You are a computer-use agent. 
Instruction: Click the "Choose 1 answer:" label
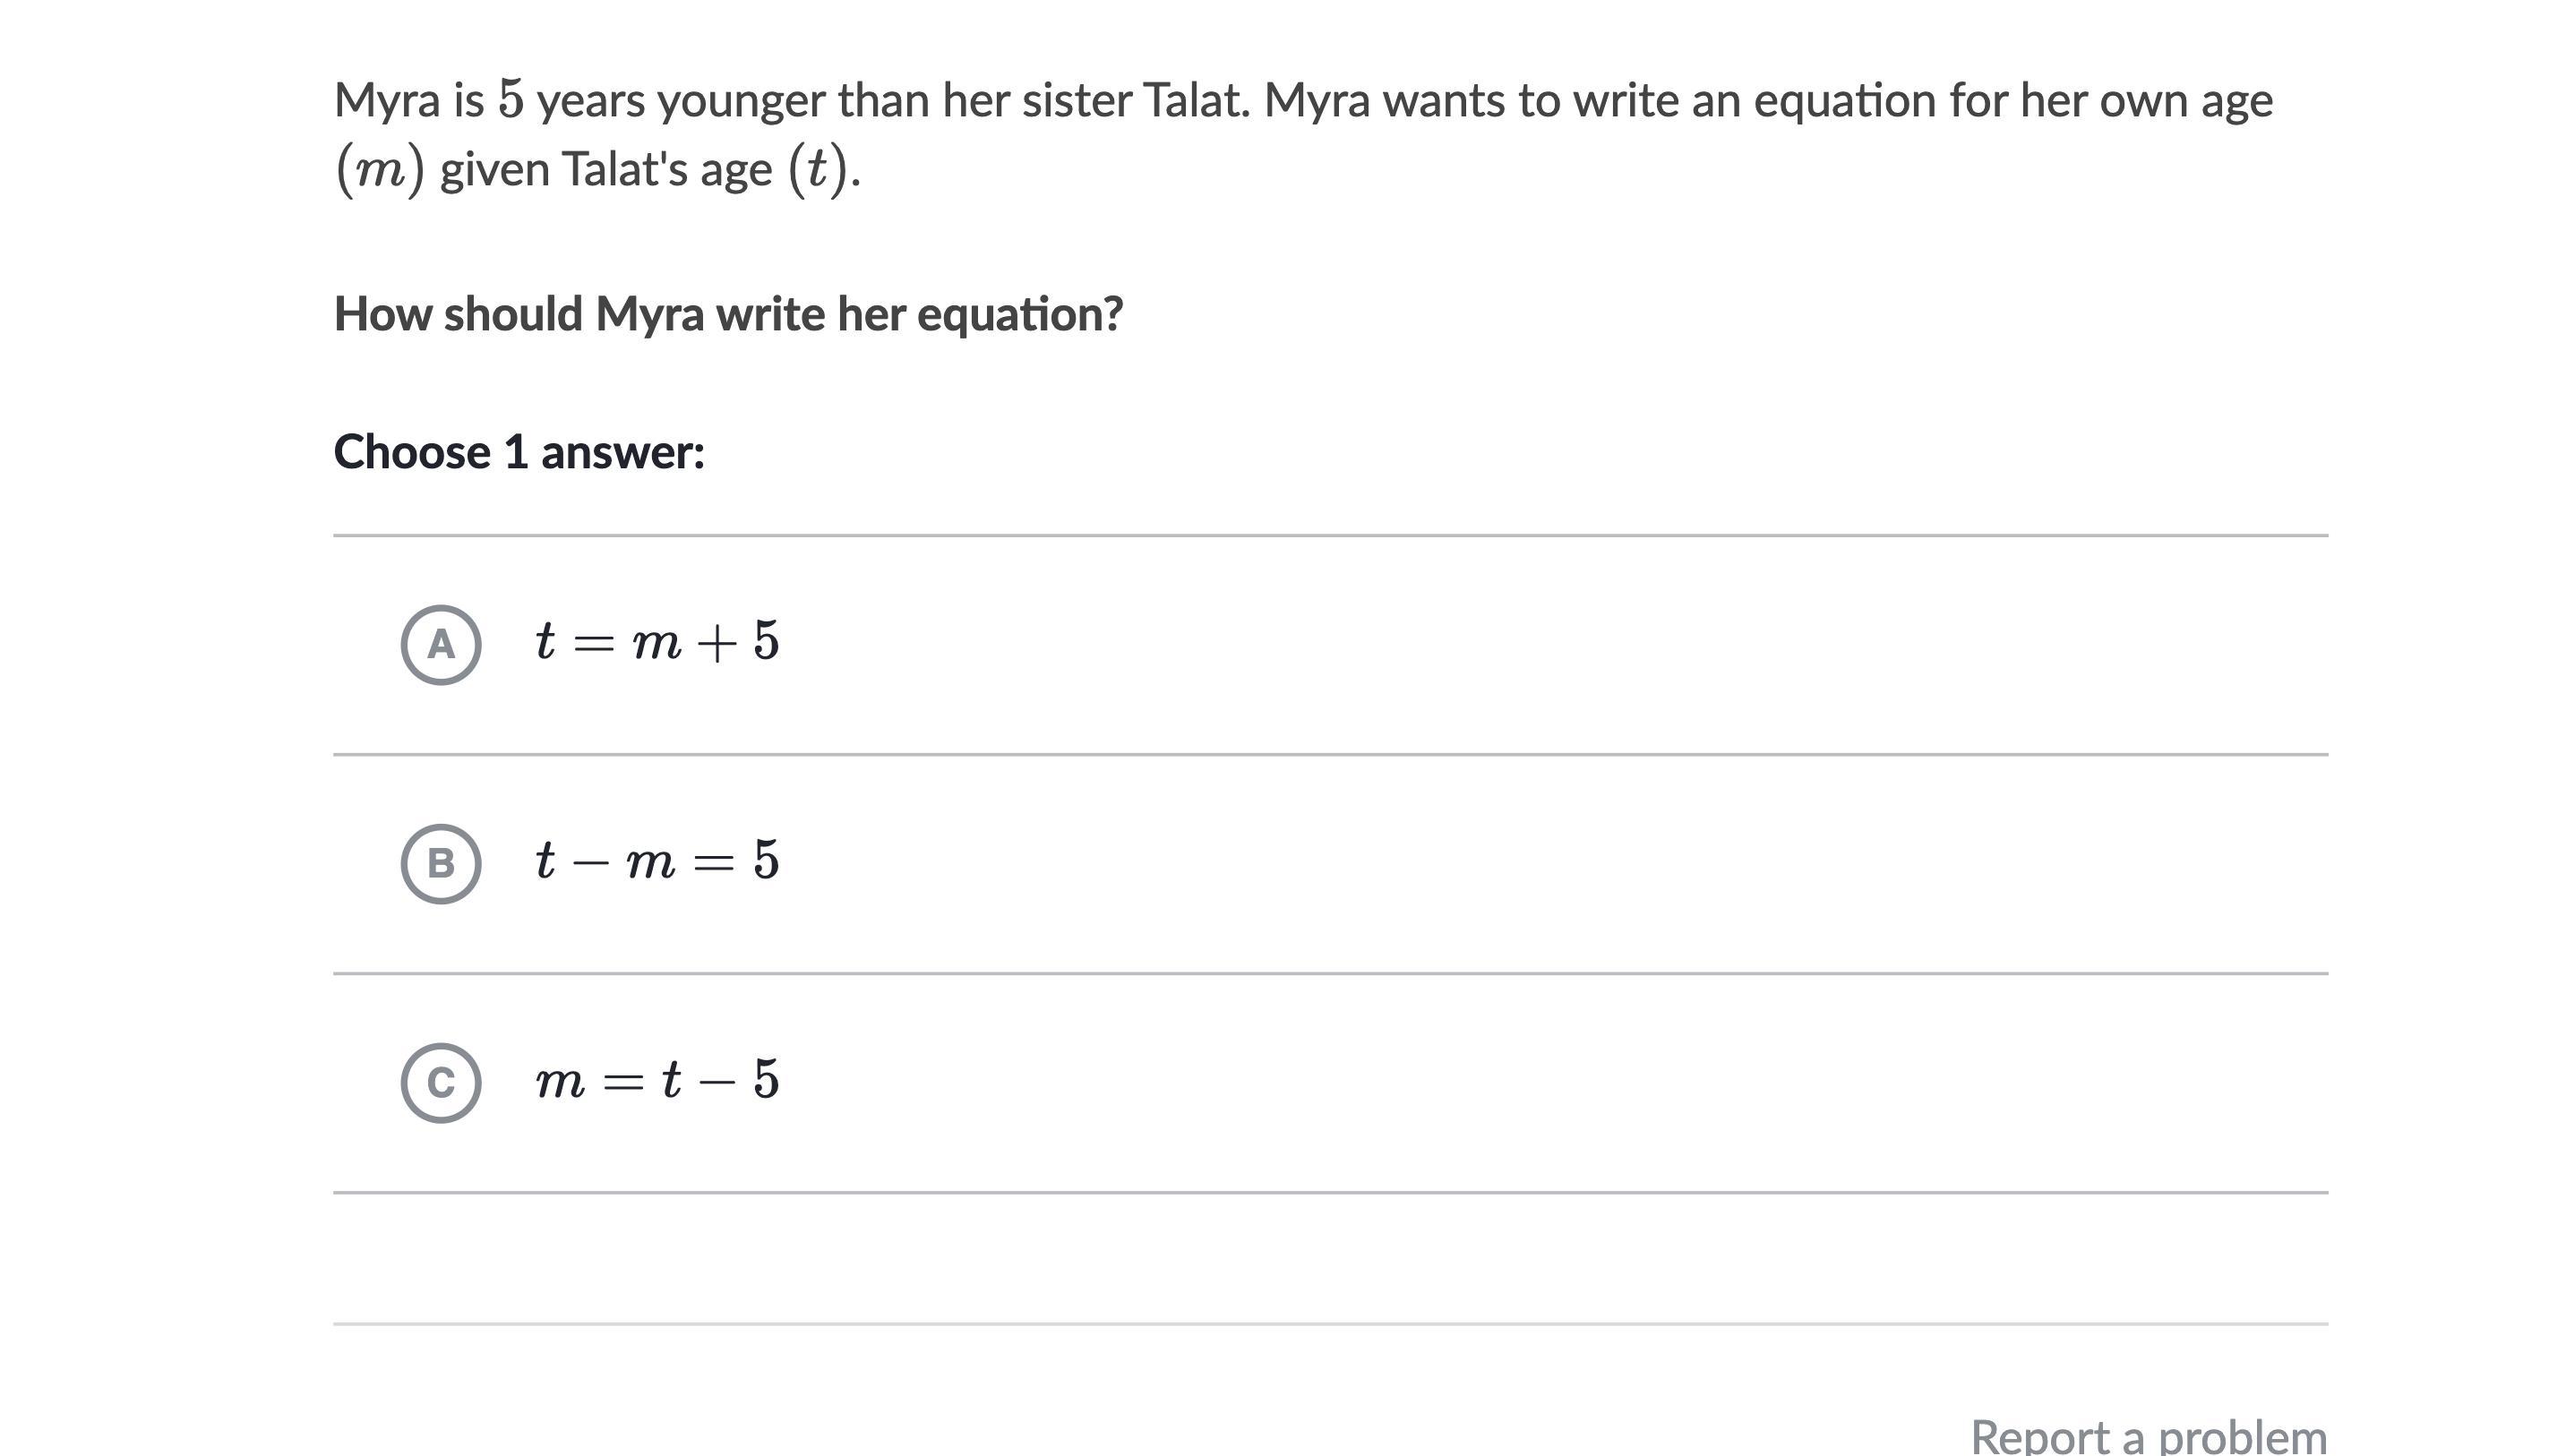[x=519, y=452]
